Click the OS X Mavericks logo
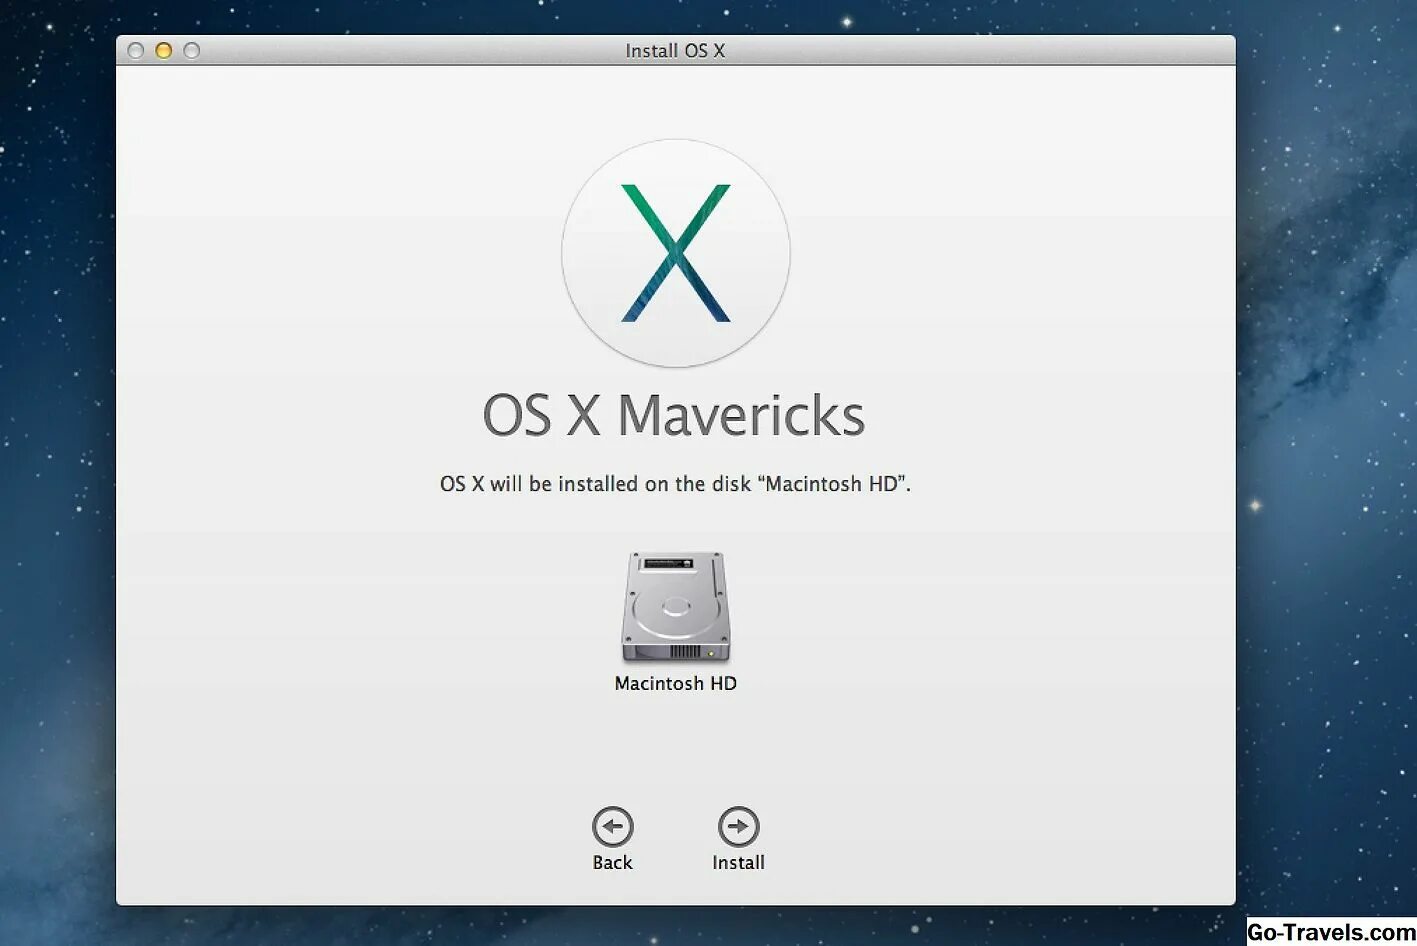 click(676, 253)
